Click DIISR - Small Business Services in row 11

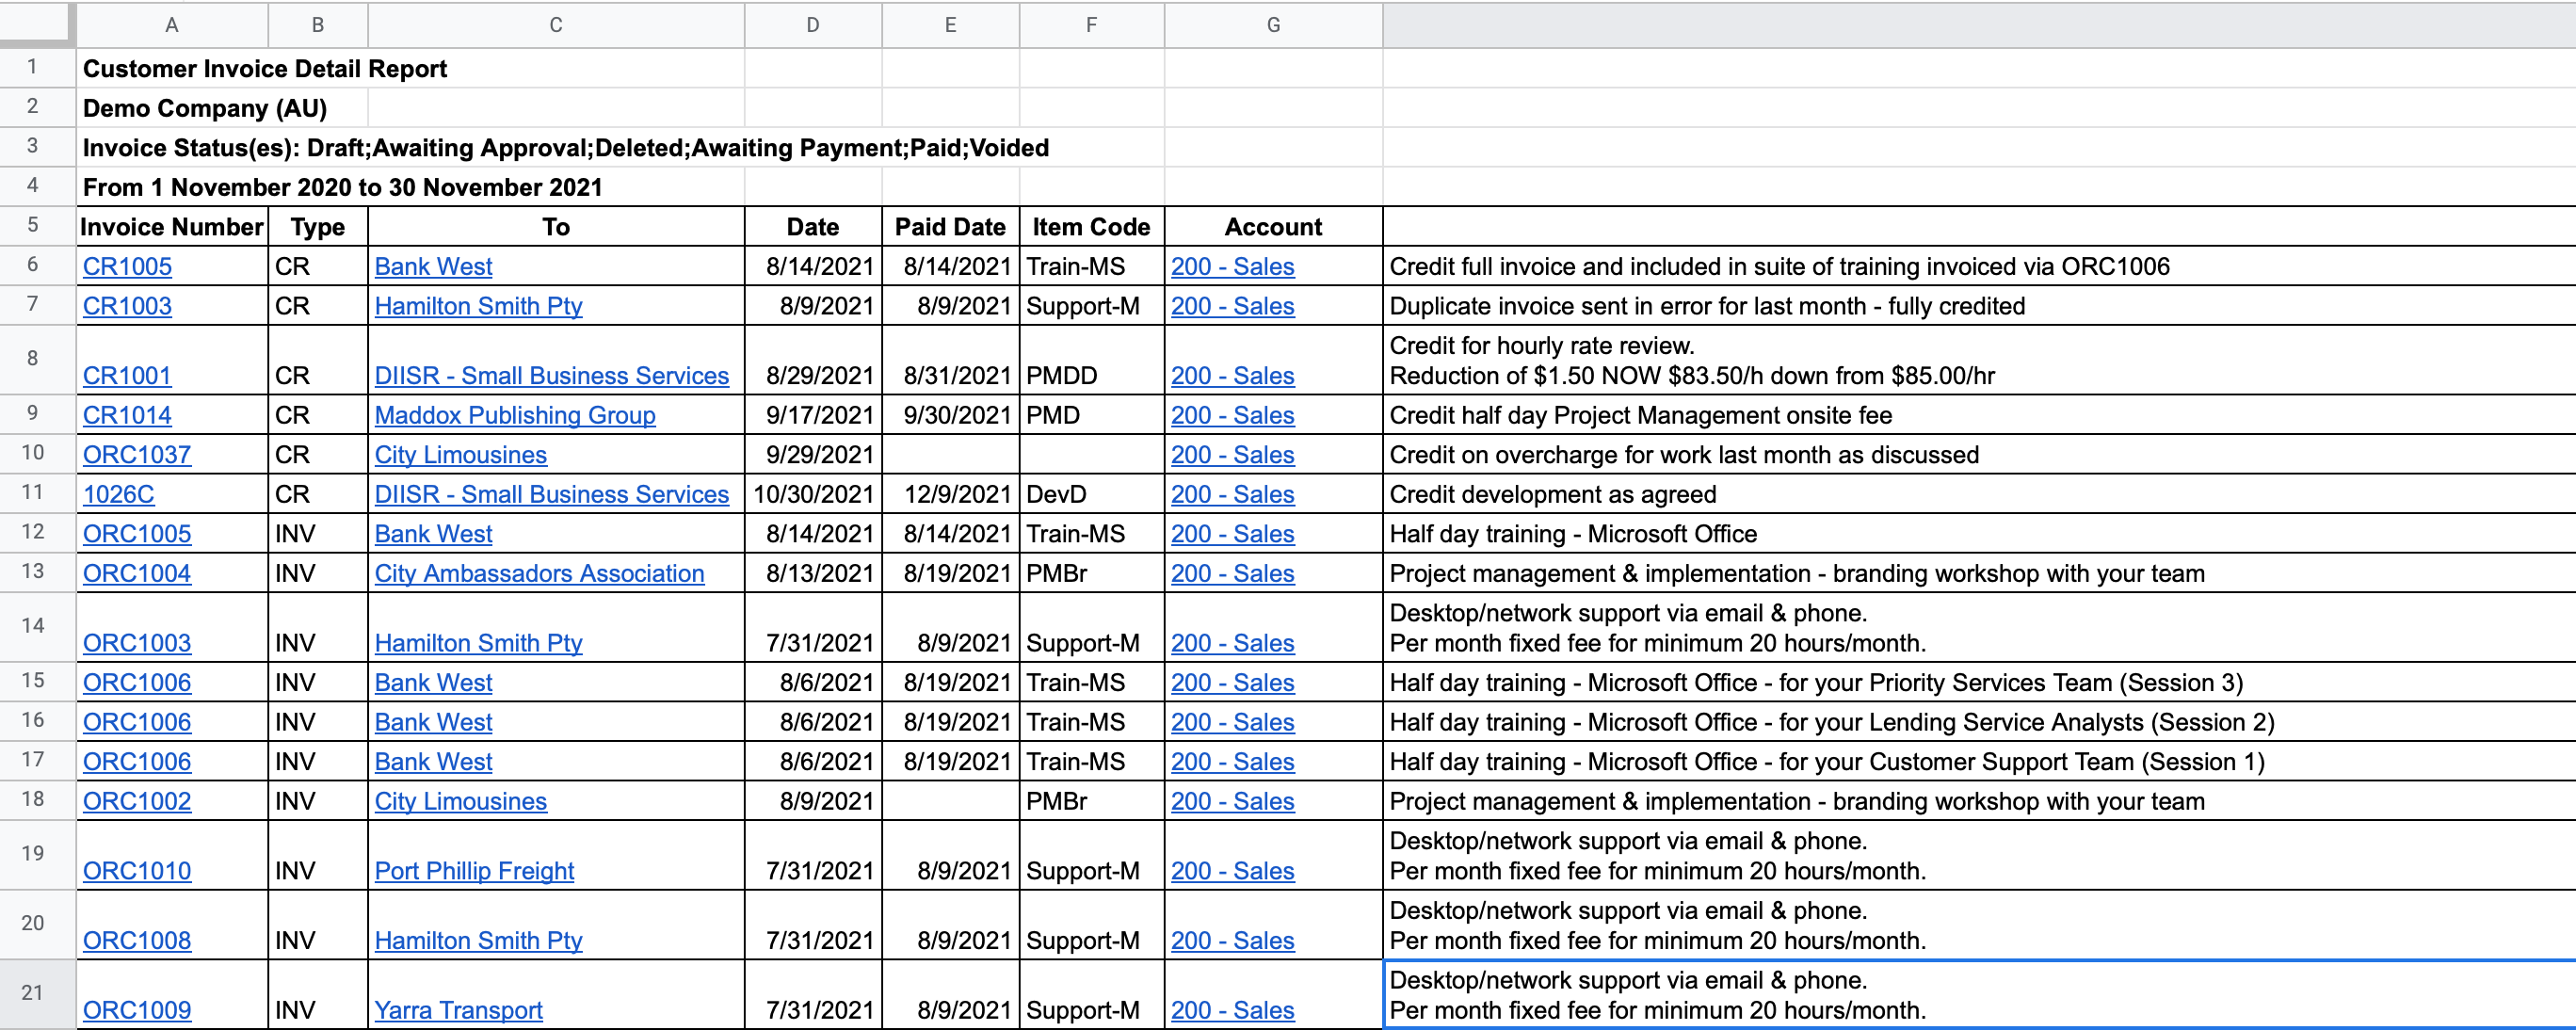pos(552,494)
